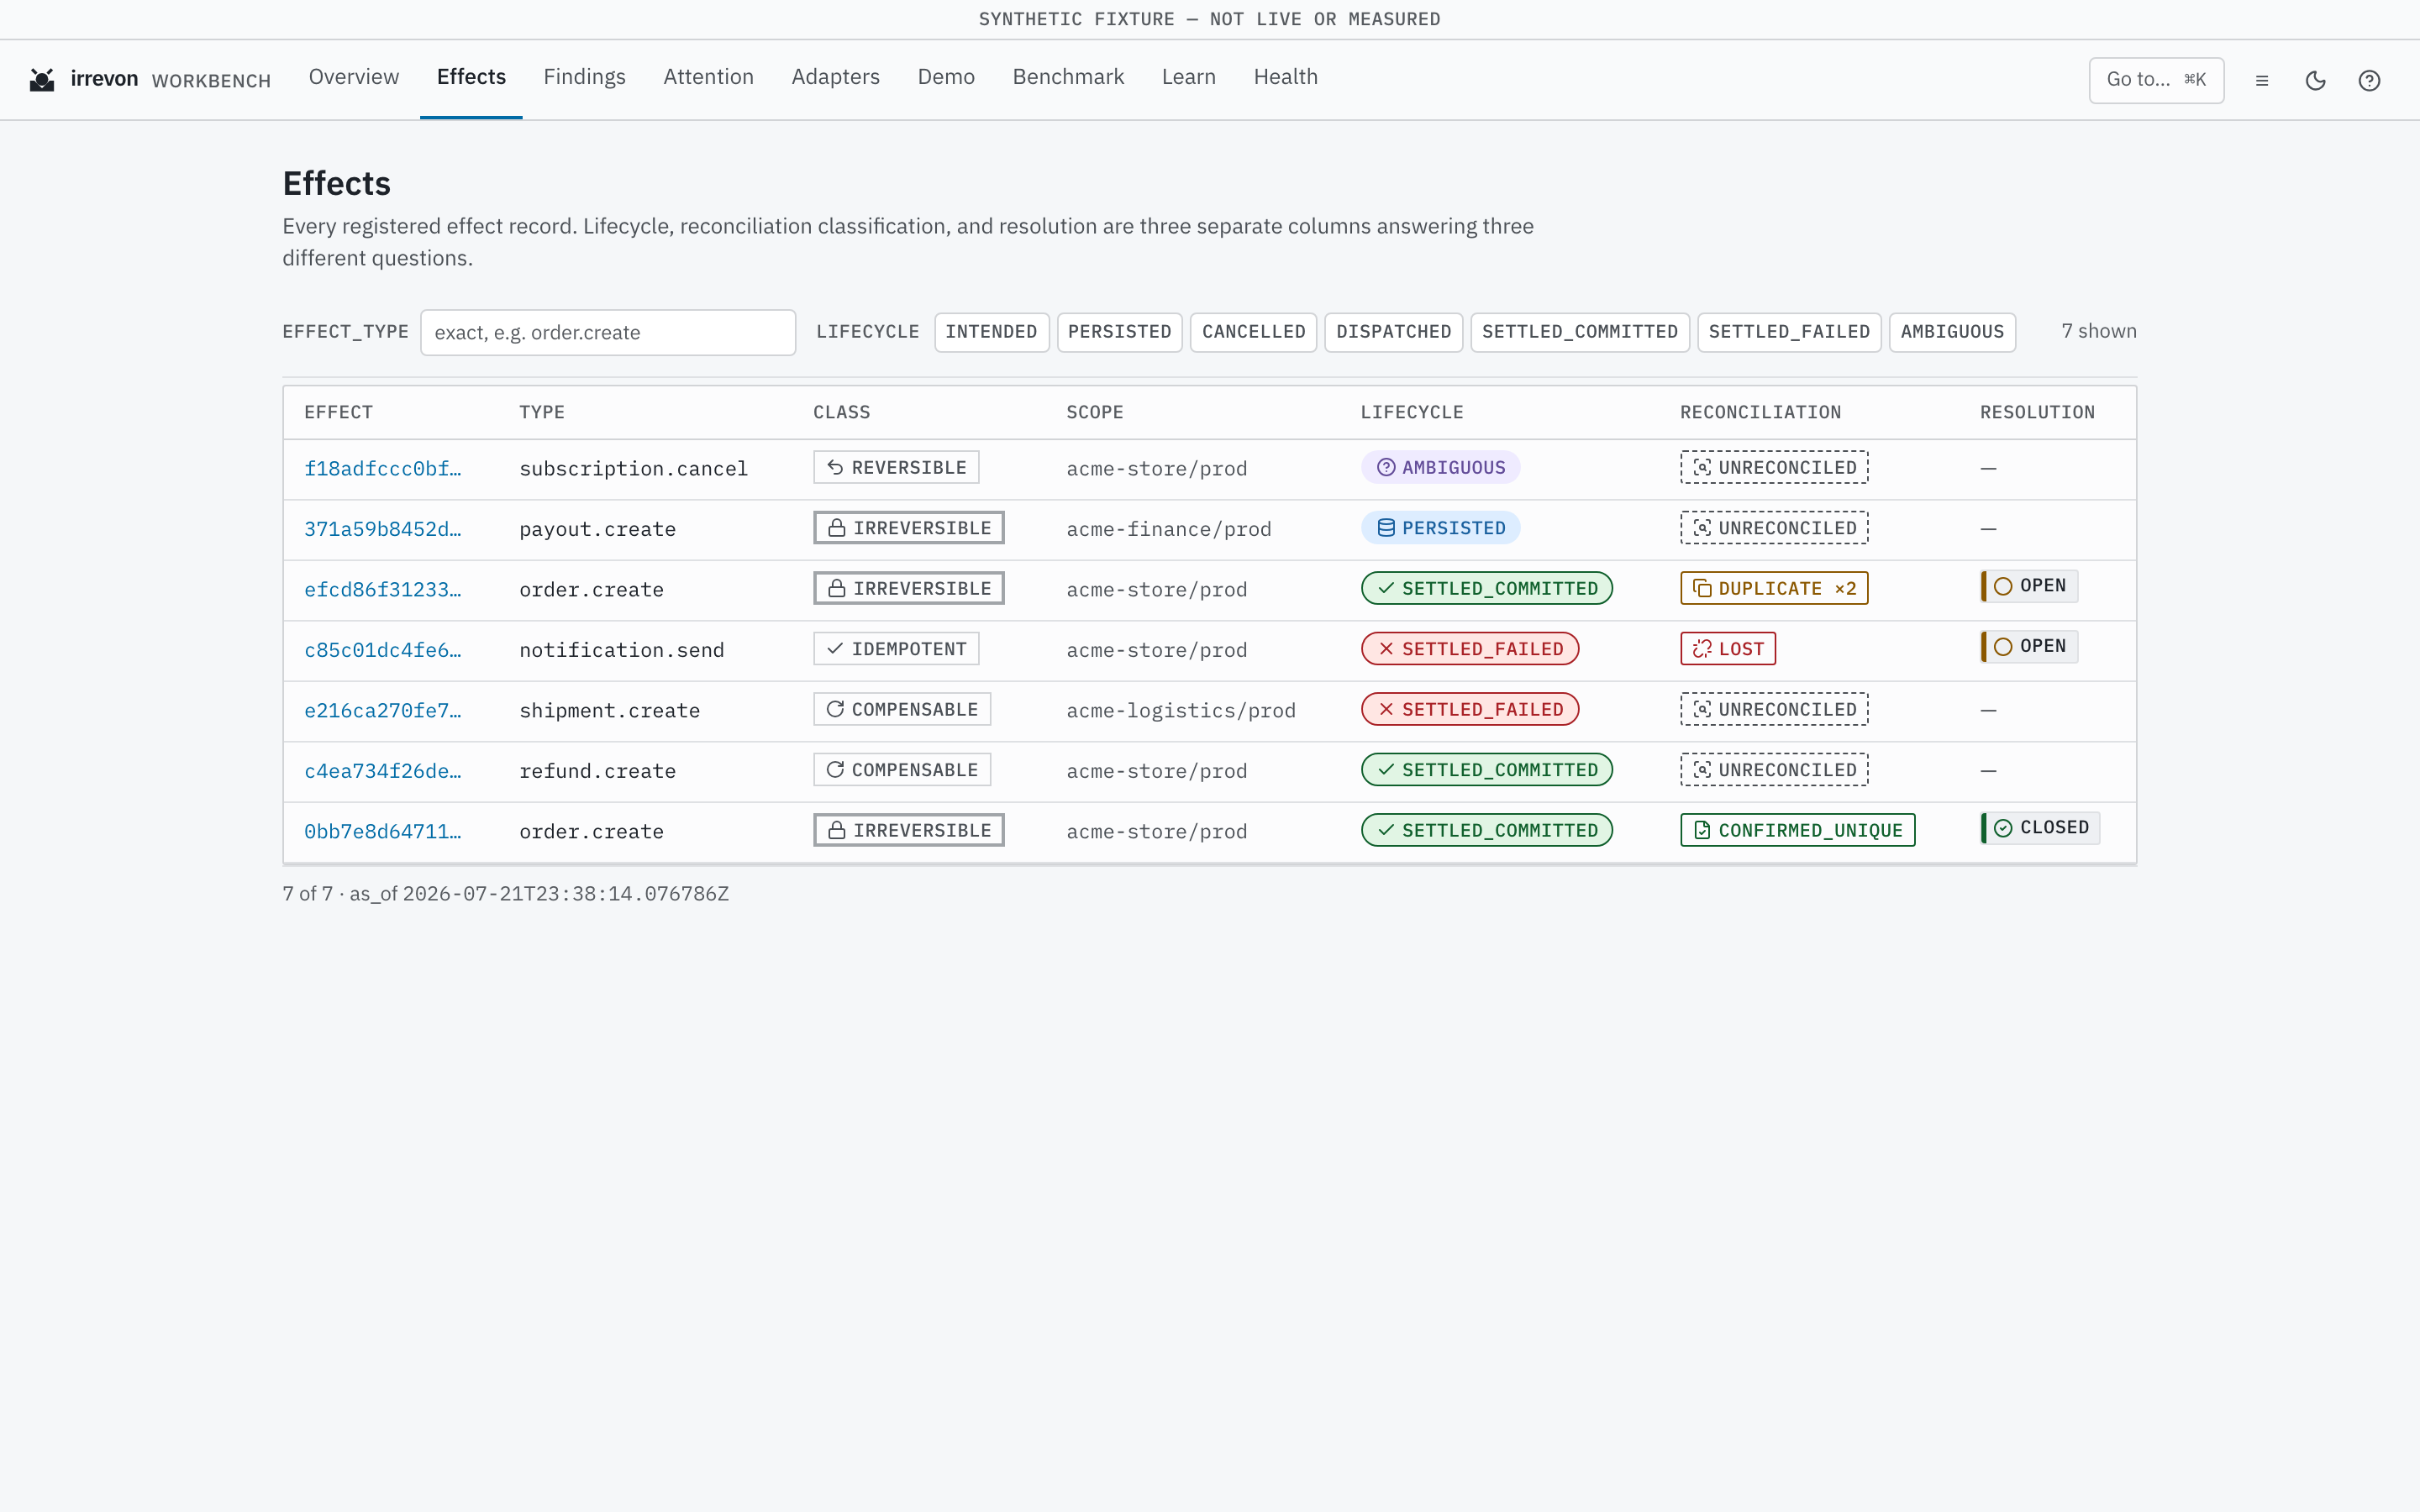Viewport: 2420px width, 1512px height.
Task: Click SETTLED_COMMITTED badge in efcd86f31233 row
Action: (x=1487, y=588)
